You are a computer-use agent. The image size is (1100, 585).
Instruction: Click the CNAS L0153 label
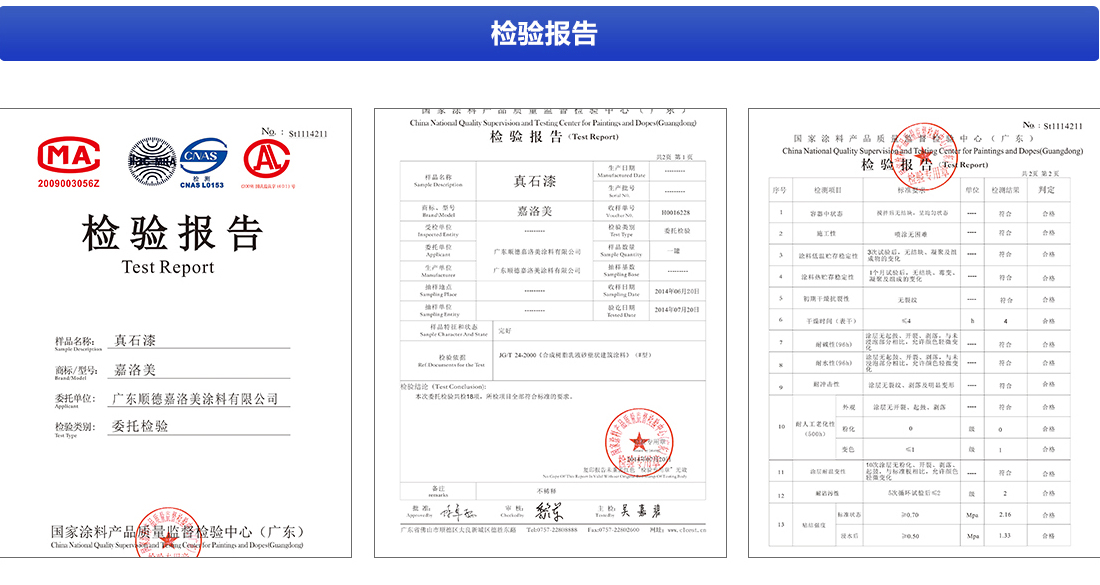coord(202,185)
